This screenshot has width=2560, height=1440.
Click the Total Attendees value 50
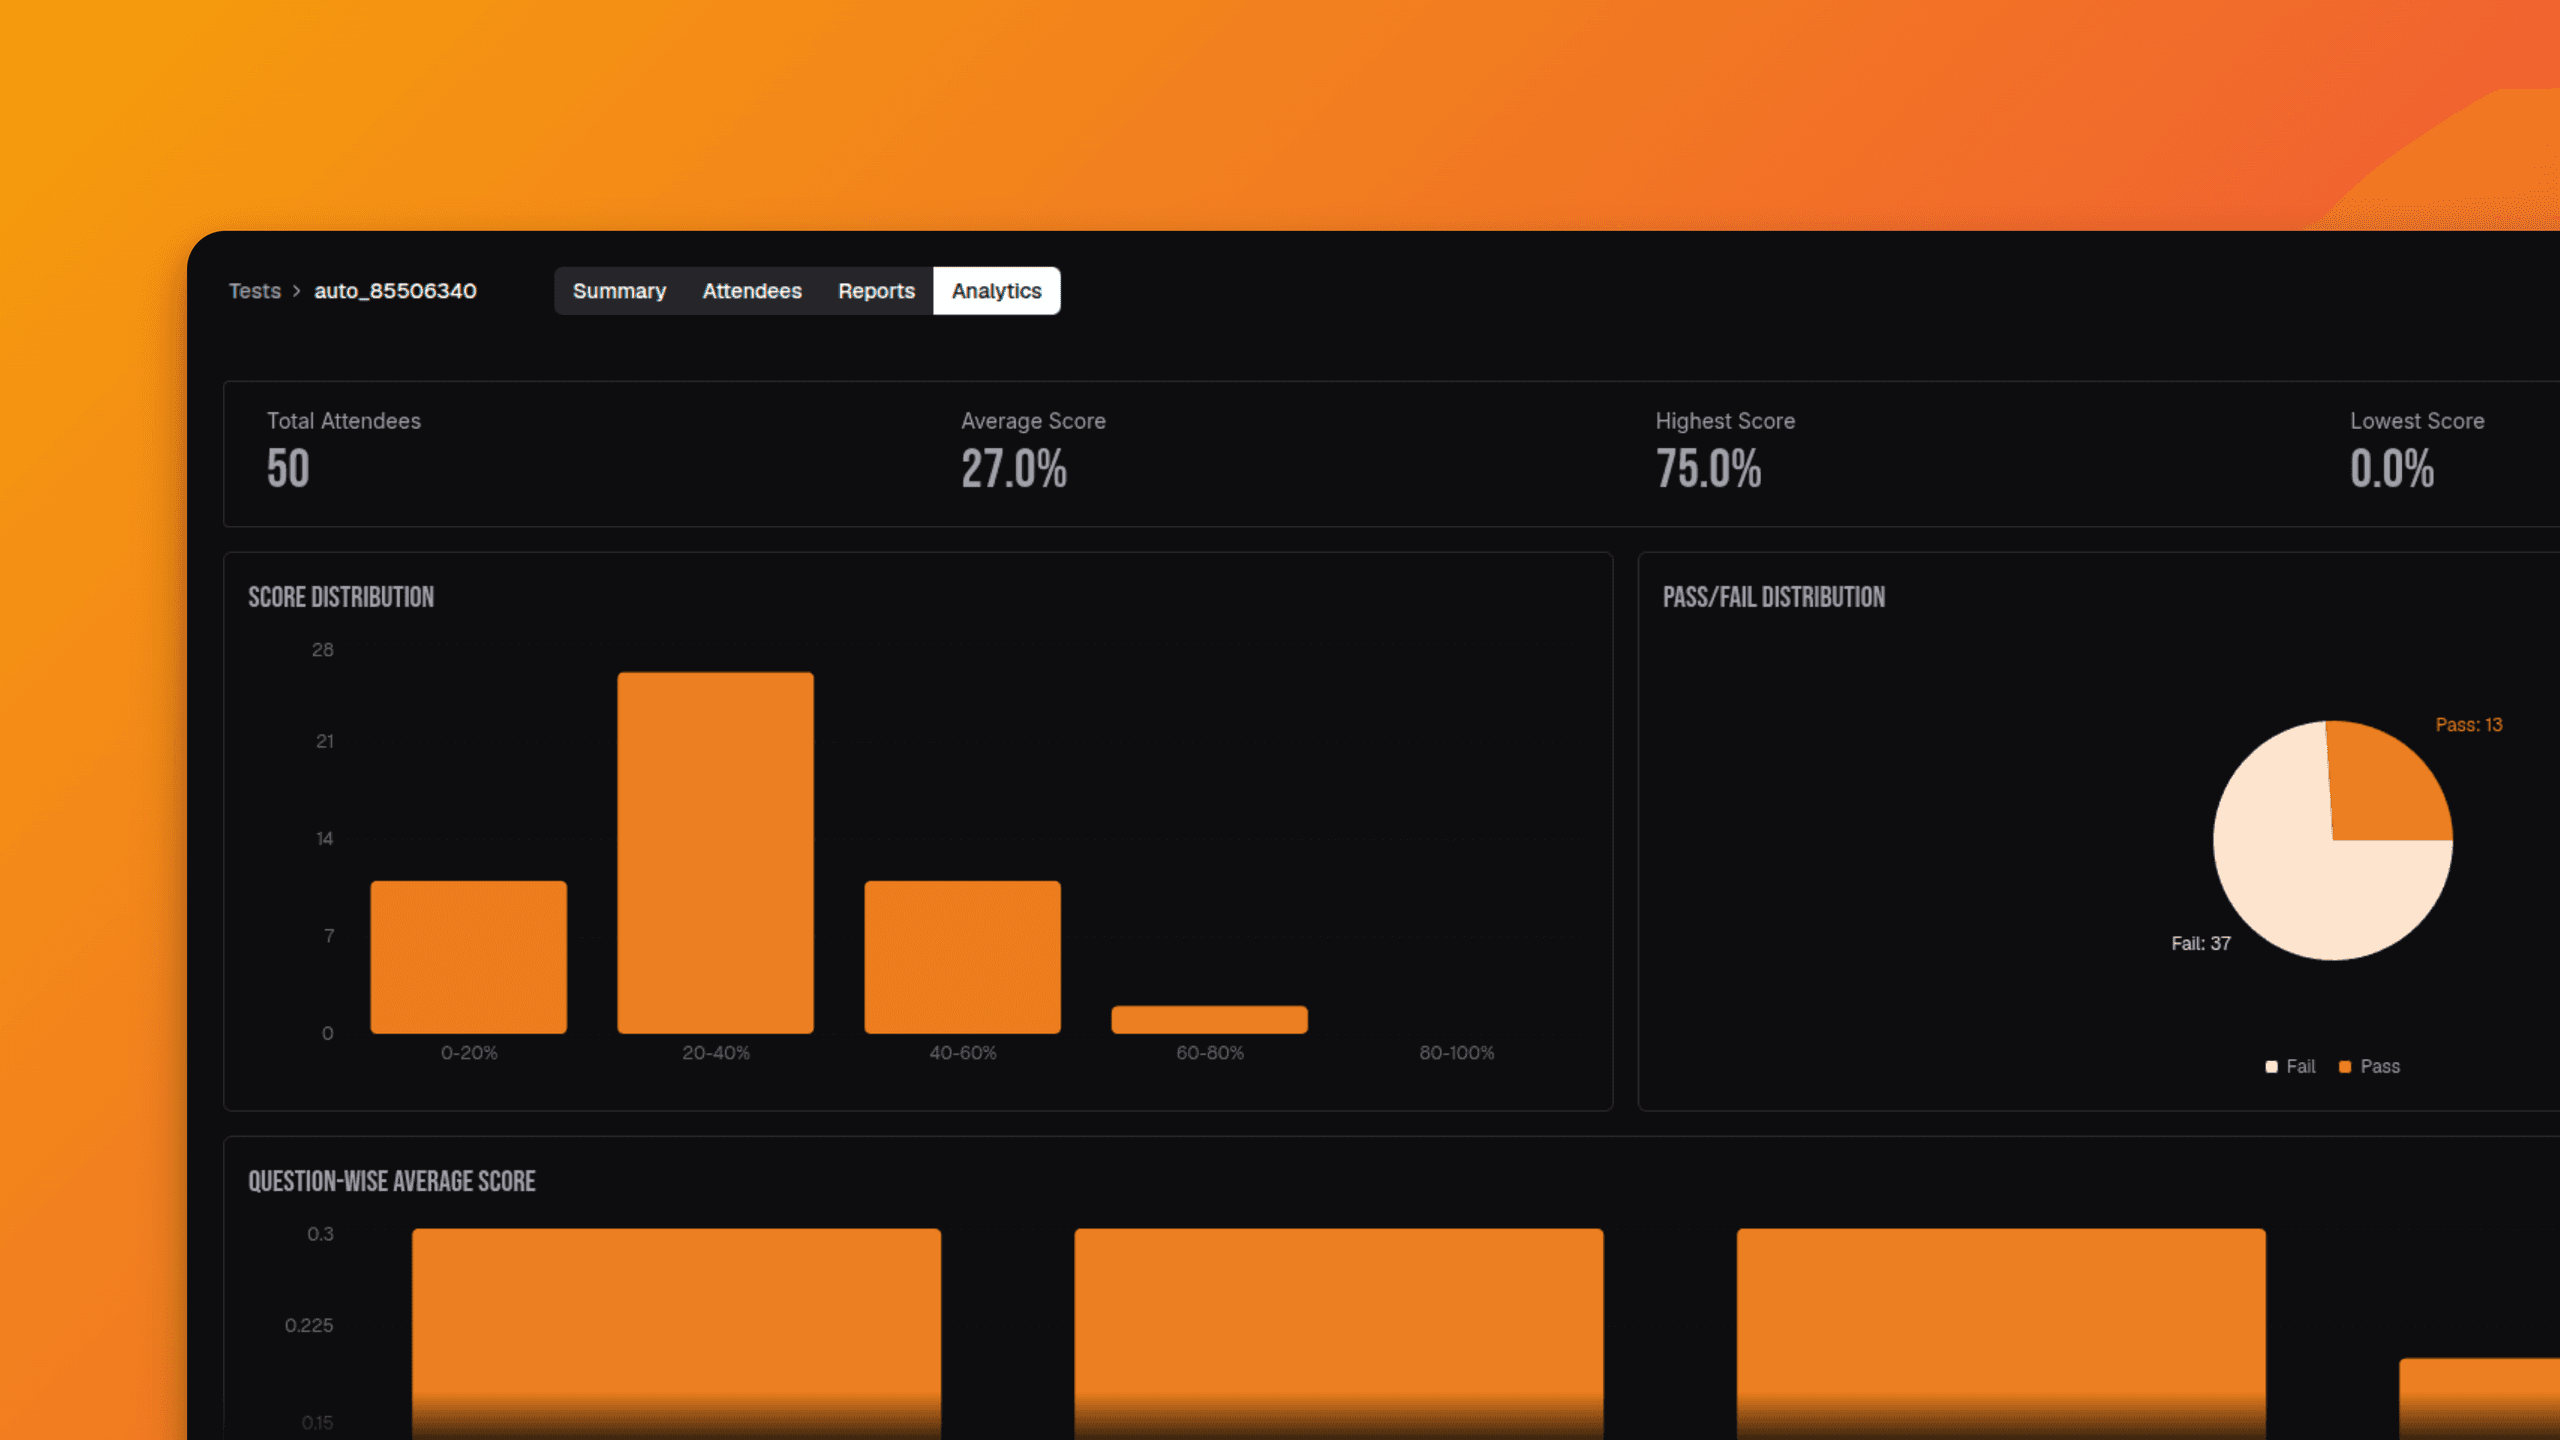pyautogui.click(x=288, y=468)
